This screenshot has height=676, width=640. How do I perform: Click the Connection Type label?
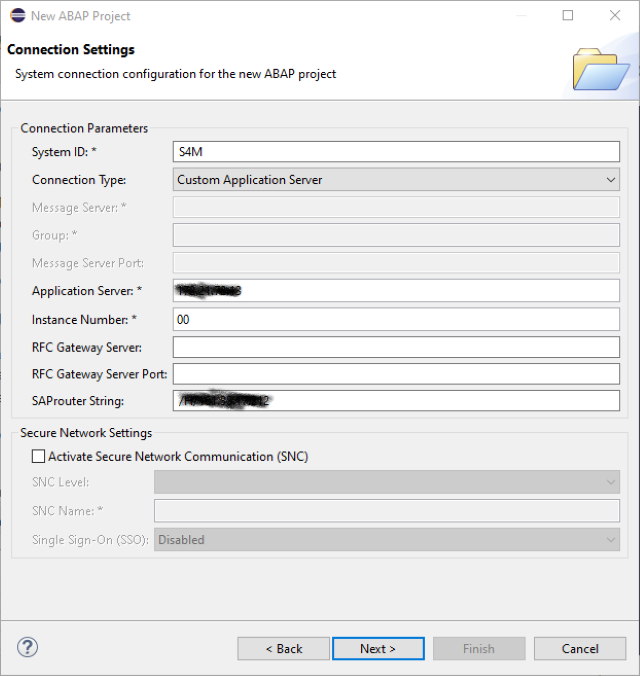point(79,180)
